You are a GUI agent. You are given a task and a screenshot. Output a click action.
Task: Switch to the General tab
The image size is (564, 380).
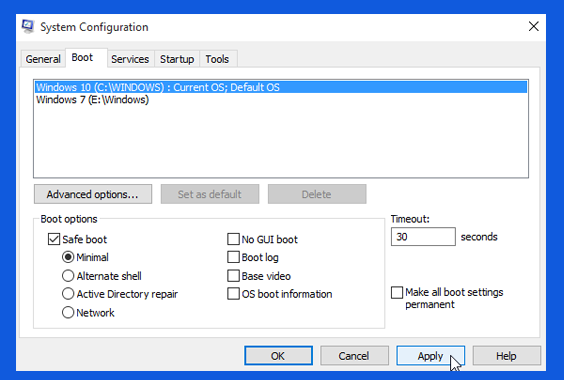[43, 59]
